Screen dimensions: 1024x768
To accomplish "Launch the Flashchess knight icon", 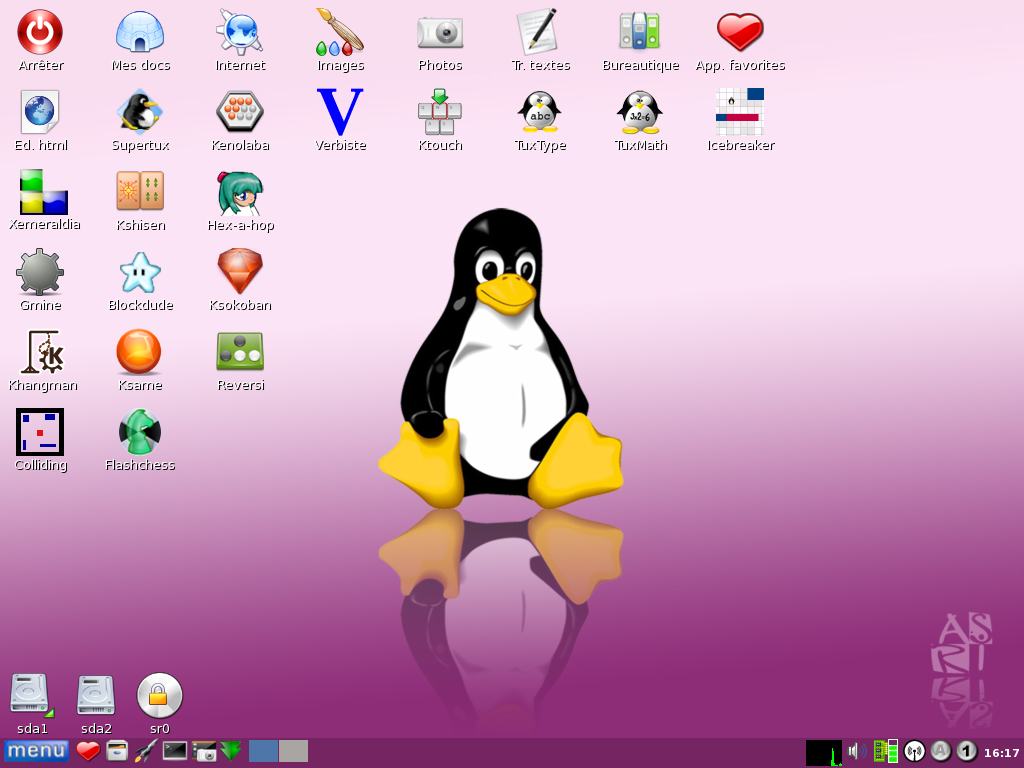I will pos(140,432).
